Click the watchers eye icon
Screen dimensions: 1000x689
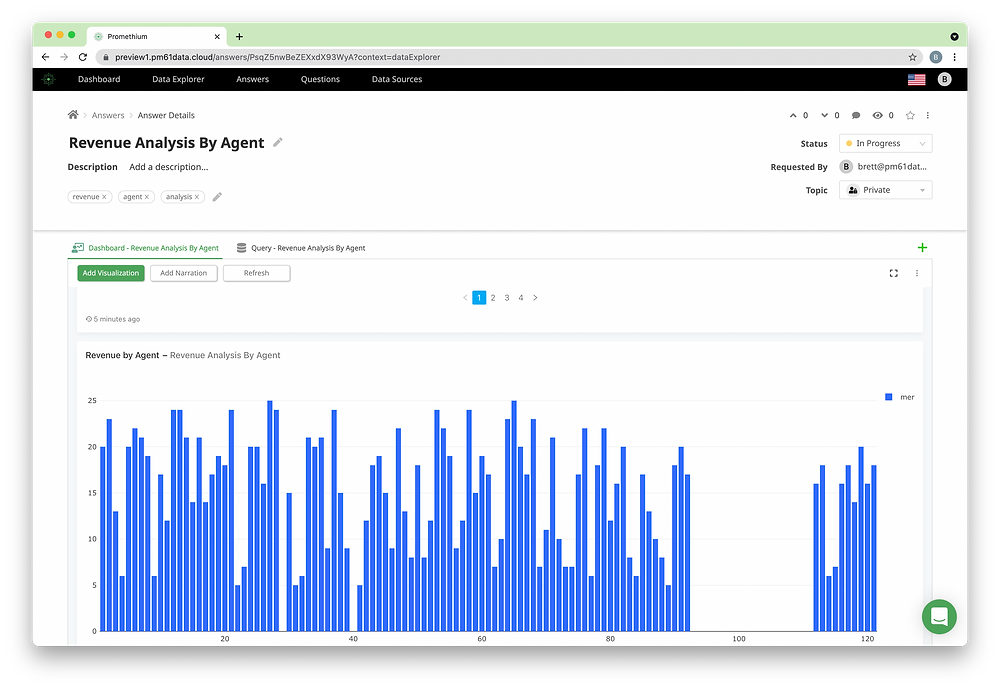click(879, 115)
